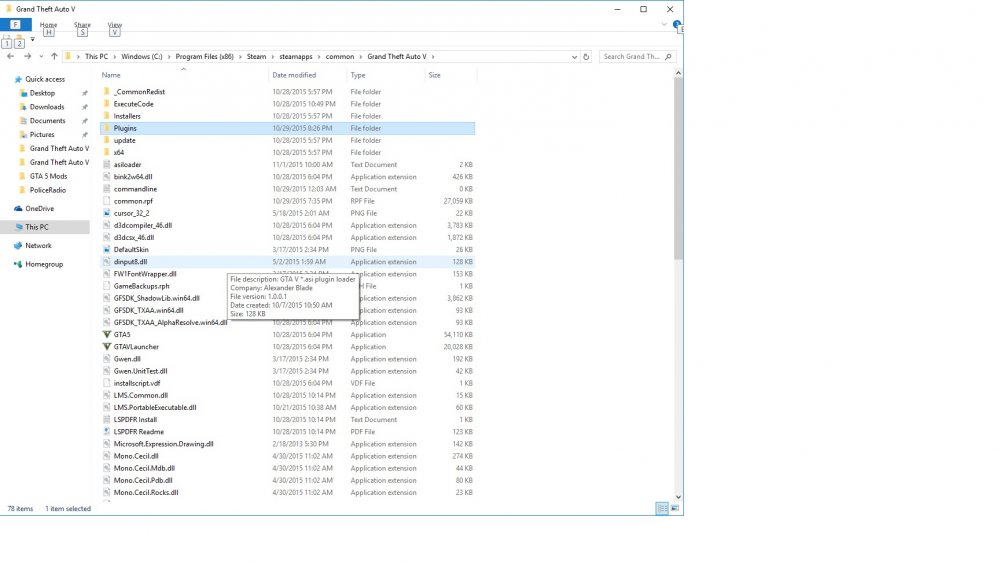
Task: Open the File tab in ribbon
Action: point(15,25)
